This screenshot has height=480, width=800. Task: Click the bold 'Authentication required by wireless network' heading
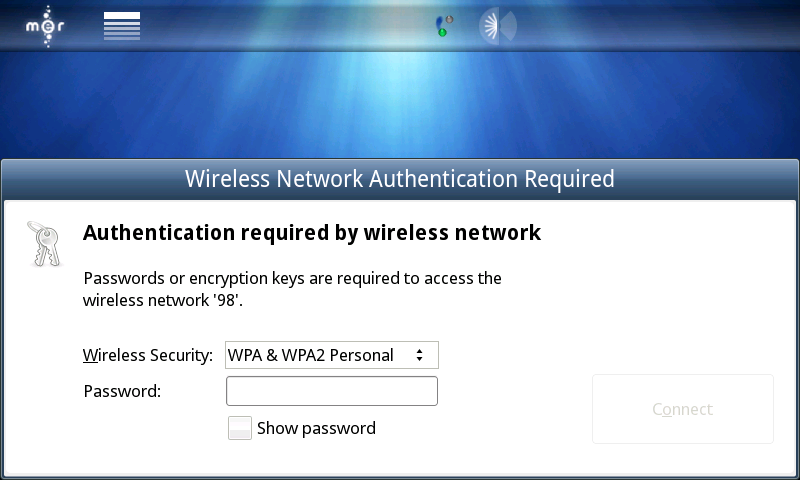pyautogui.click(x=312, y=233)
